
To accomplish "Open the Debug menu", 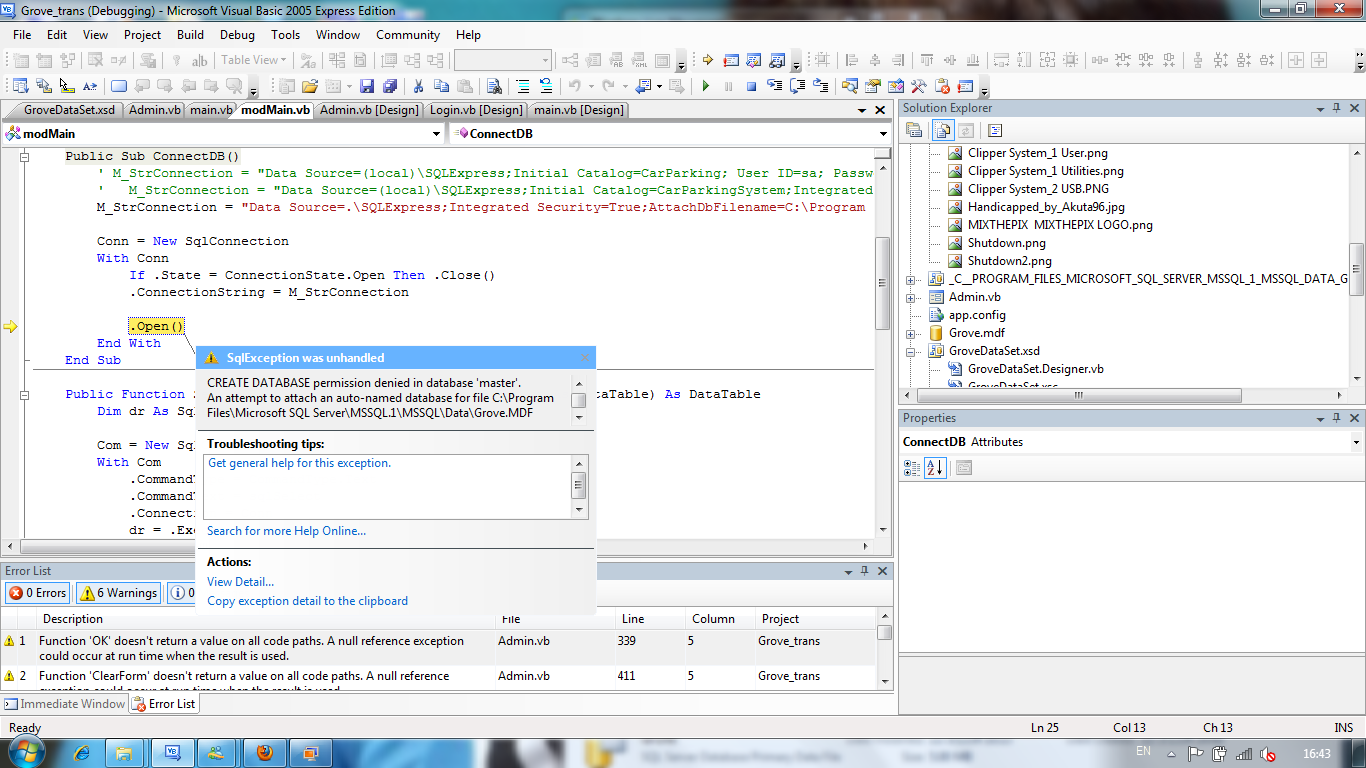I will 237,34.
